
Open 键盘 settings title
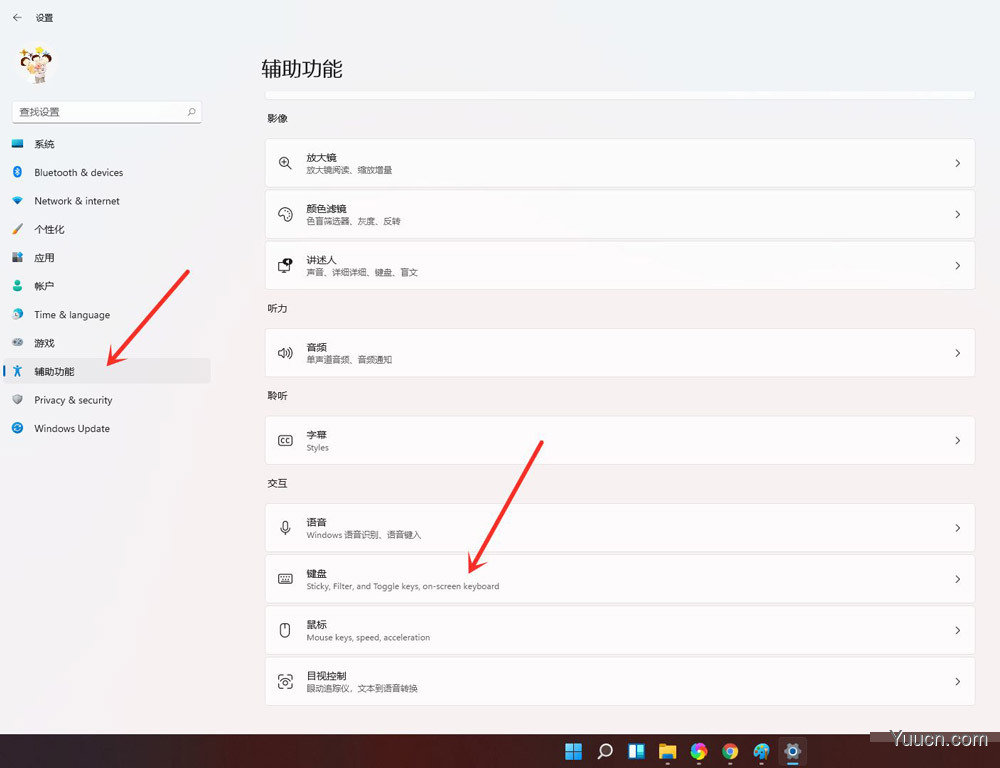(316, 573)
